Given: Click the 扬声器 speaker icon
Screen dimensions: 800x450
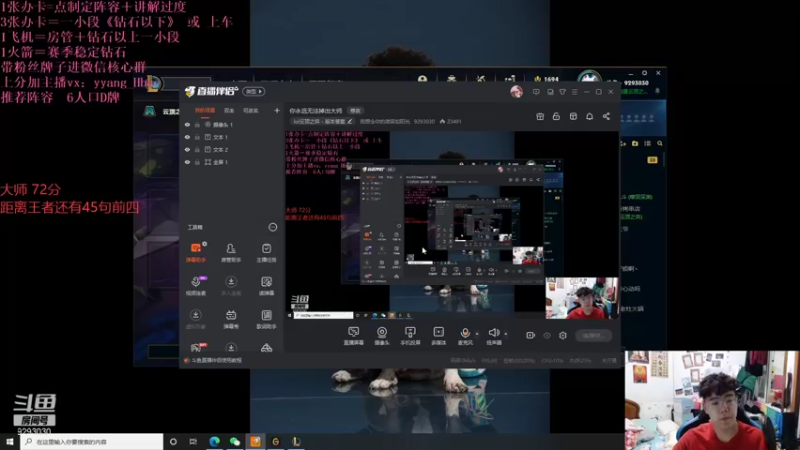Looking at the screenshot, I should click(494, 333).
